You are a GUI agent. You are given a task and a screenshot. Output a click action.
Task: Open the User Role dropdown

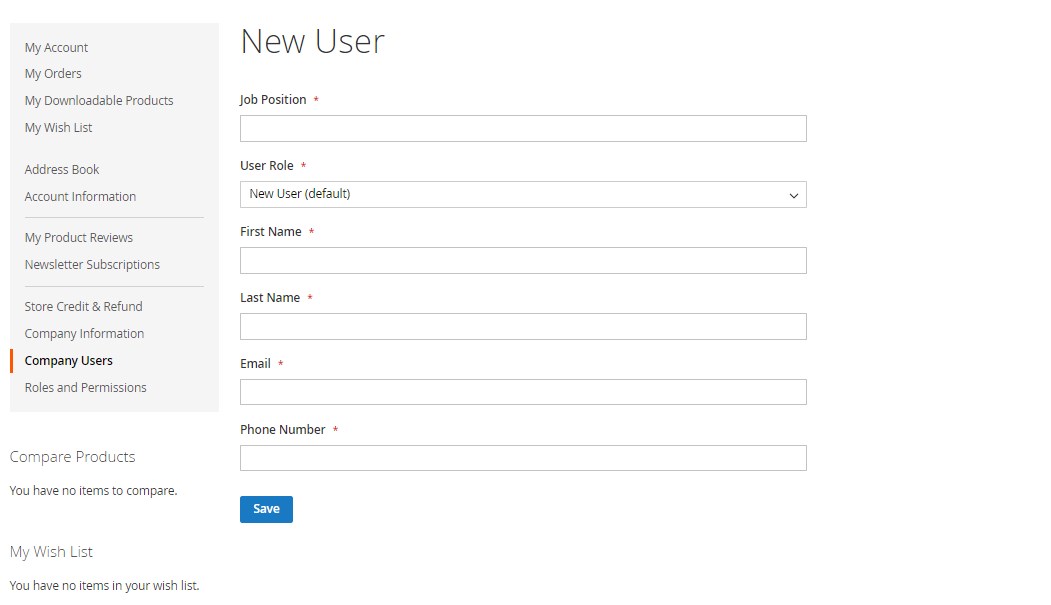(x=522, y=194)
